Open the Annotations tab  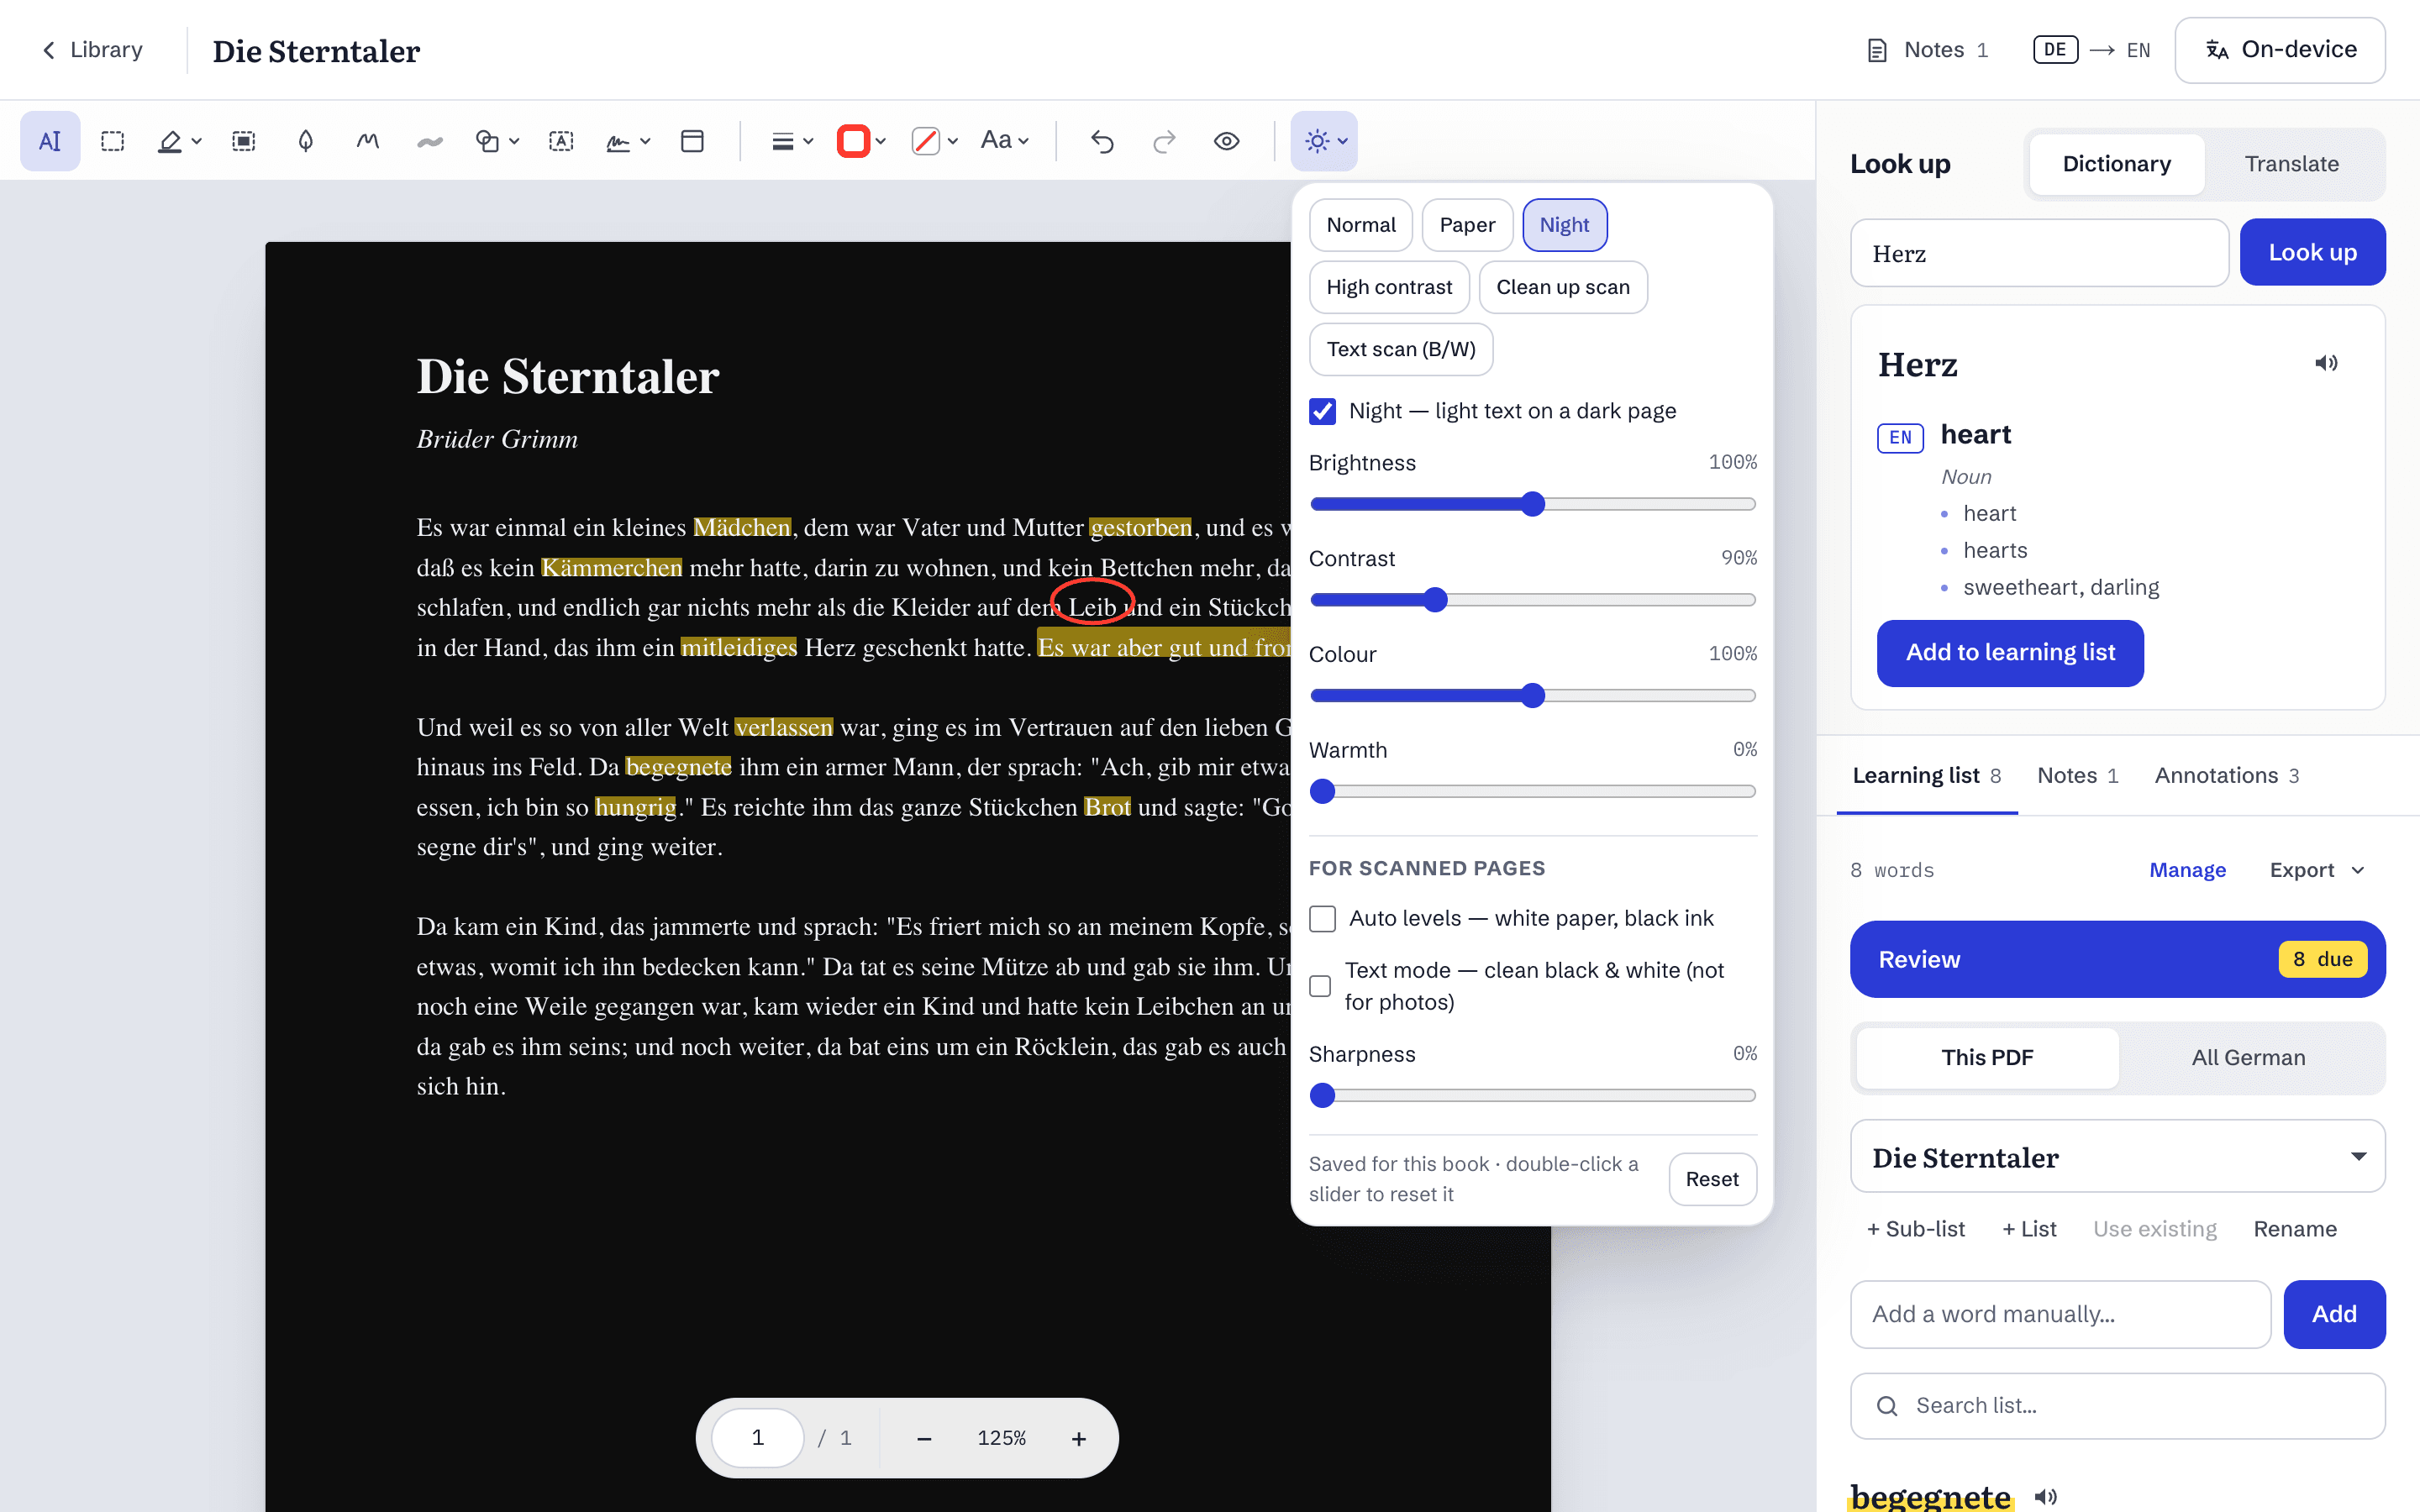coord(2226,776)
